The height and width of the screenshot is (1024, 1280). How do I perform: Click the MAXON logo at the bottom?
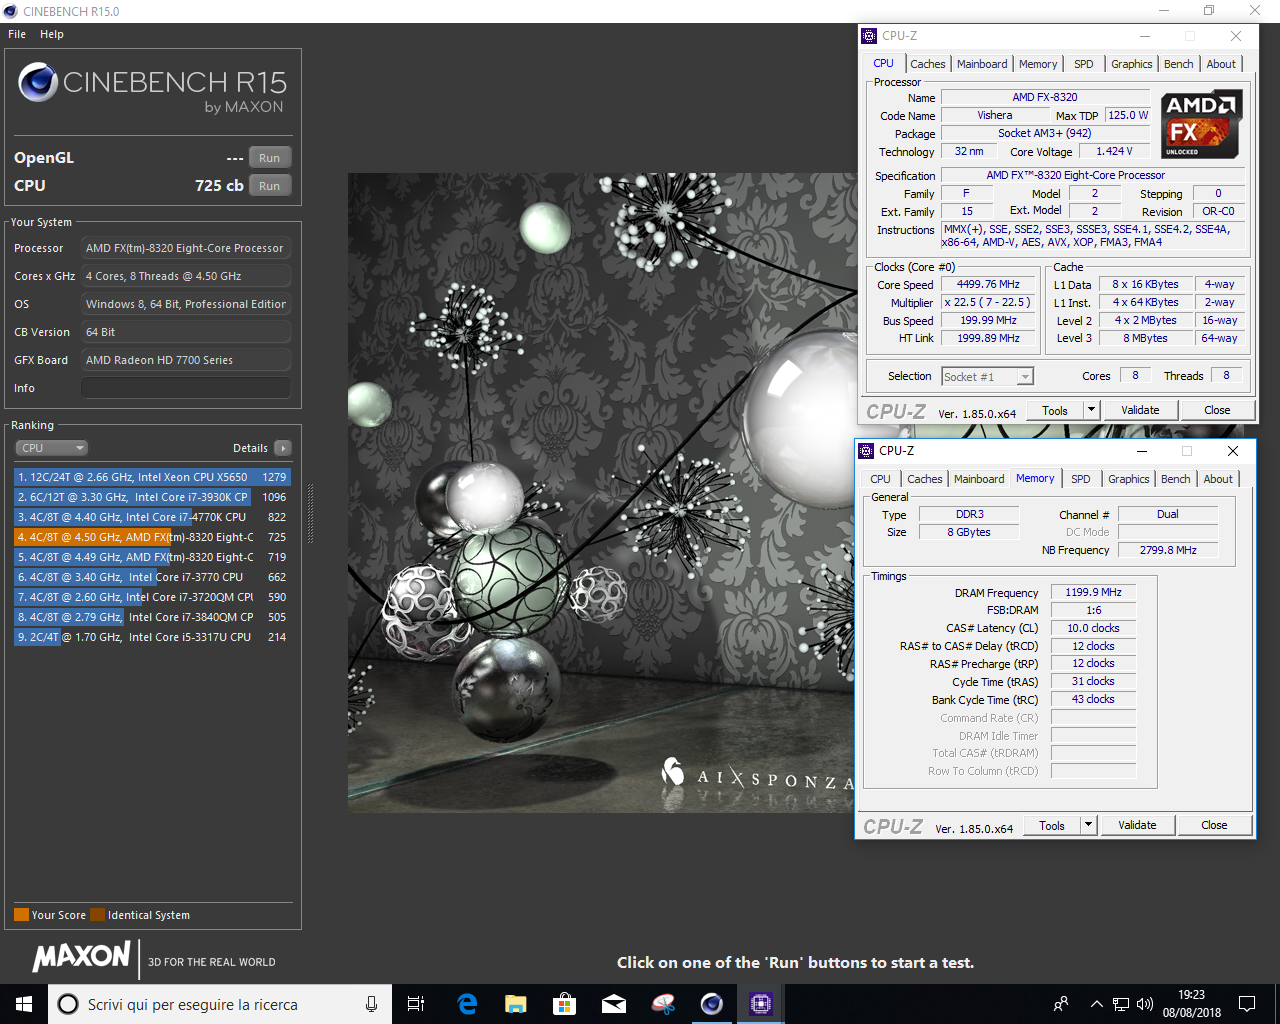tap(81, 957)
